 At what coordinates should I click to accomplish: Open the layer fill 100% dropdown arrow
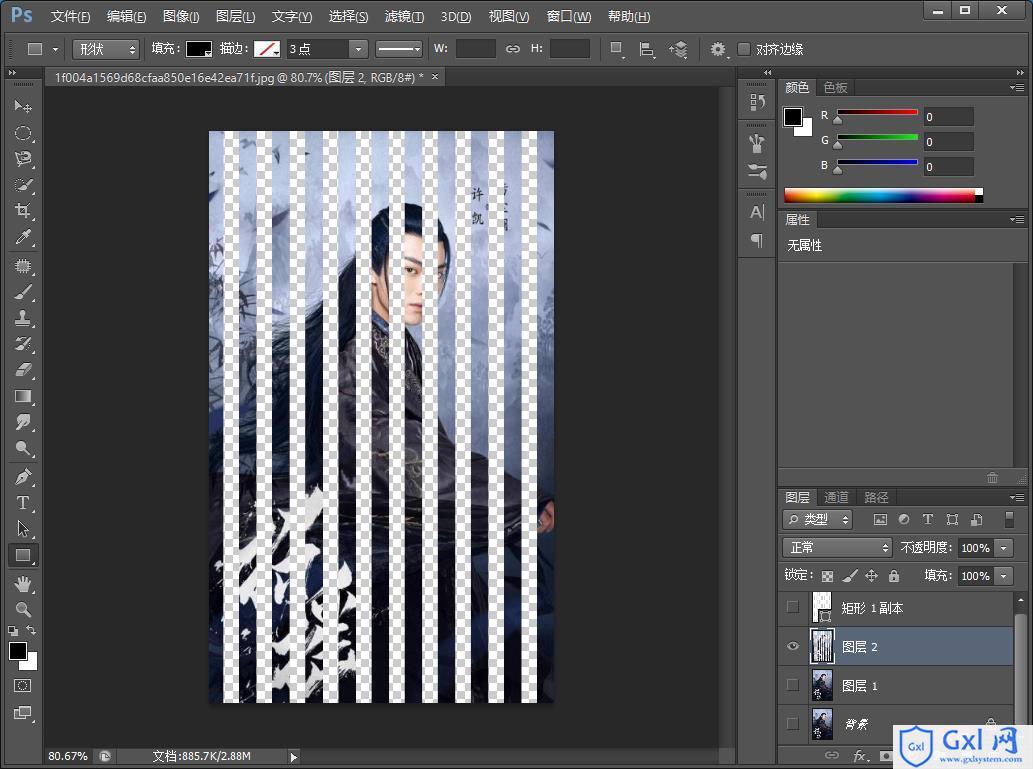point(1003,576)
